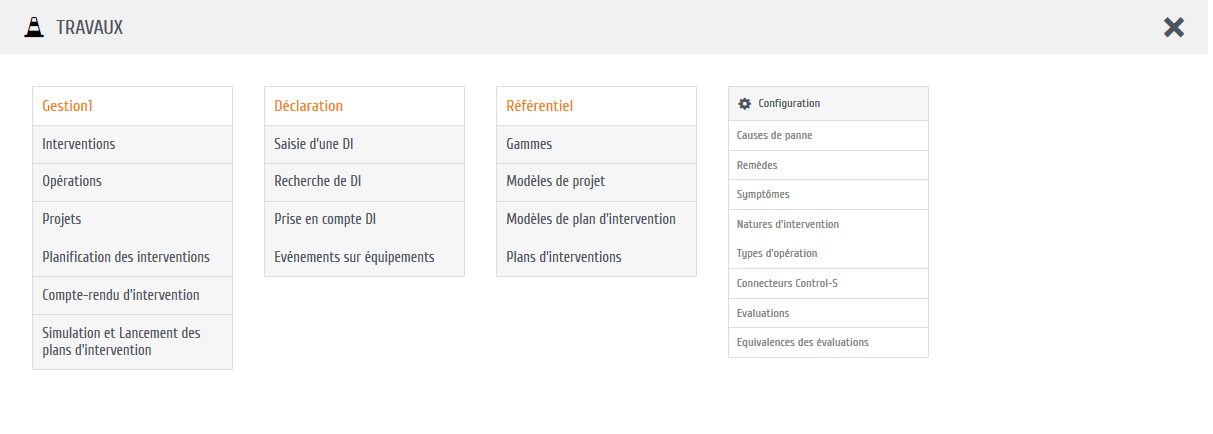Launch Simulation et Lancement des plans d'intervention
The image size is (1213, 434).
[121, 342]
